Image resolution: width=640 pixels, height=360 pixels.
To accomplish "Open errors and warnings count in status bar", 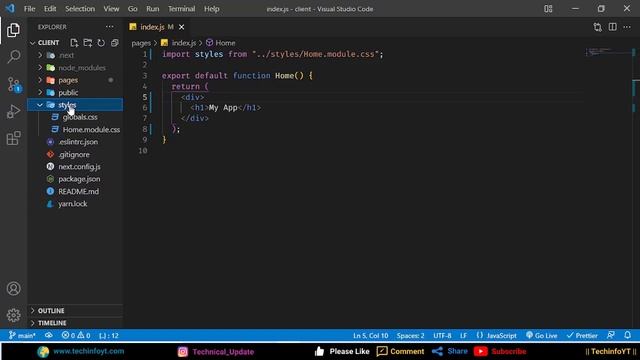I will pyautogui.click(x=76, y=336).
